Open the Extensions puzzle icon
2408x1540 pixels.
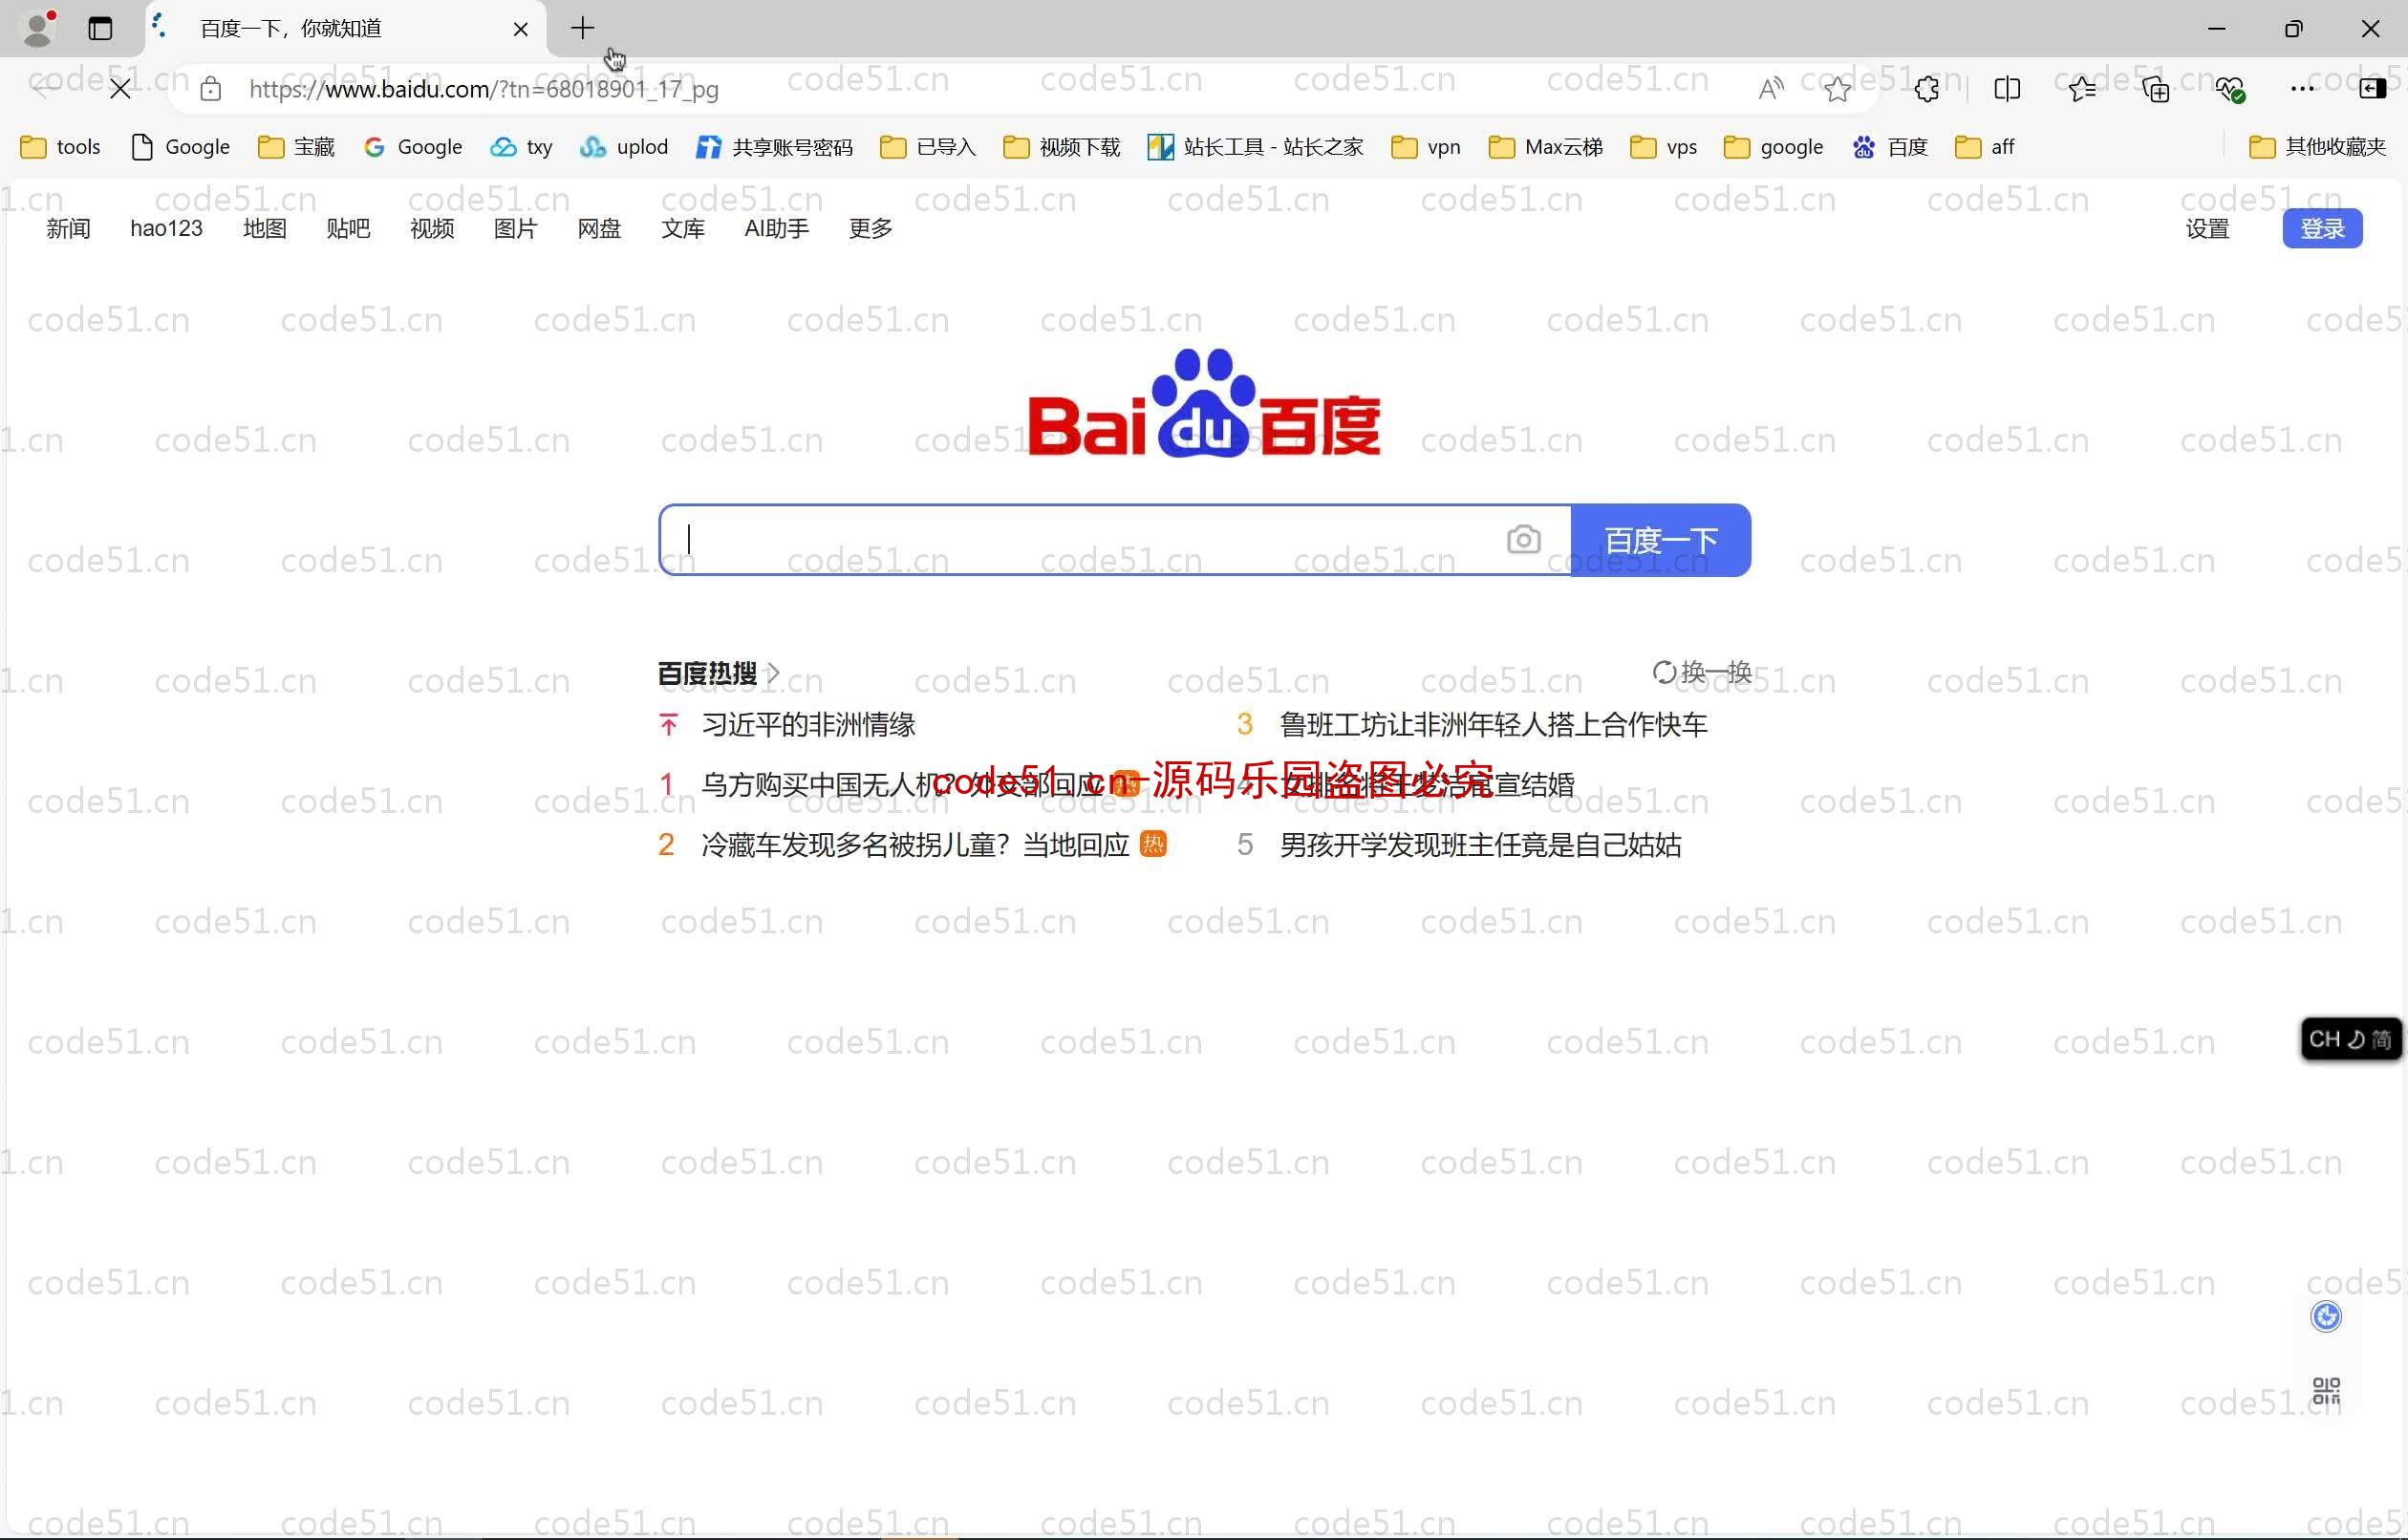point(1926,89)
